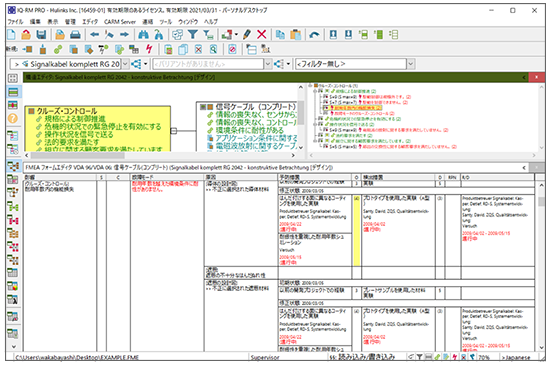550x366 pixels.
Task: Select 操作状況を信号で送る function item
Action: point(79,134)
